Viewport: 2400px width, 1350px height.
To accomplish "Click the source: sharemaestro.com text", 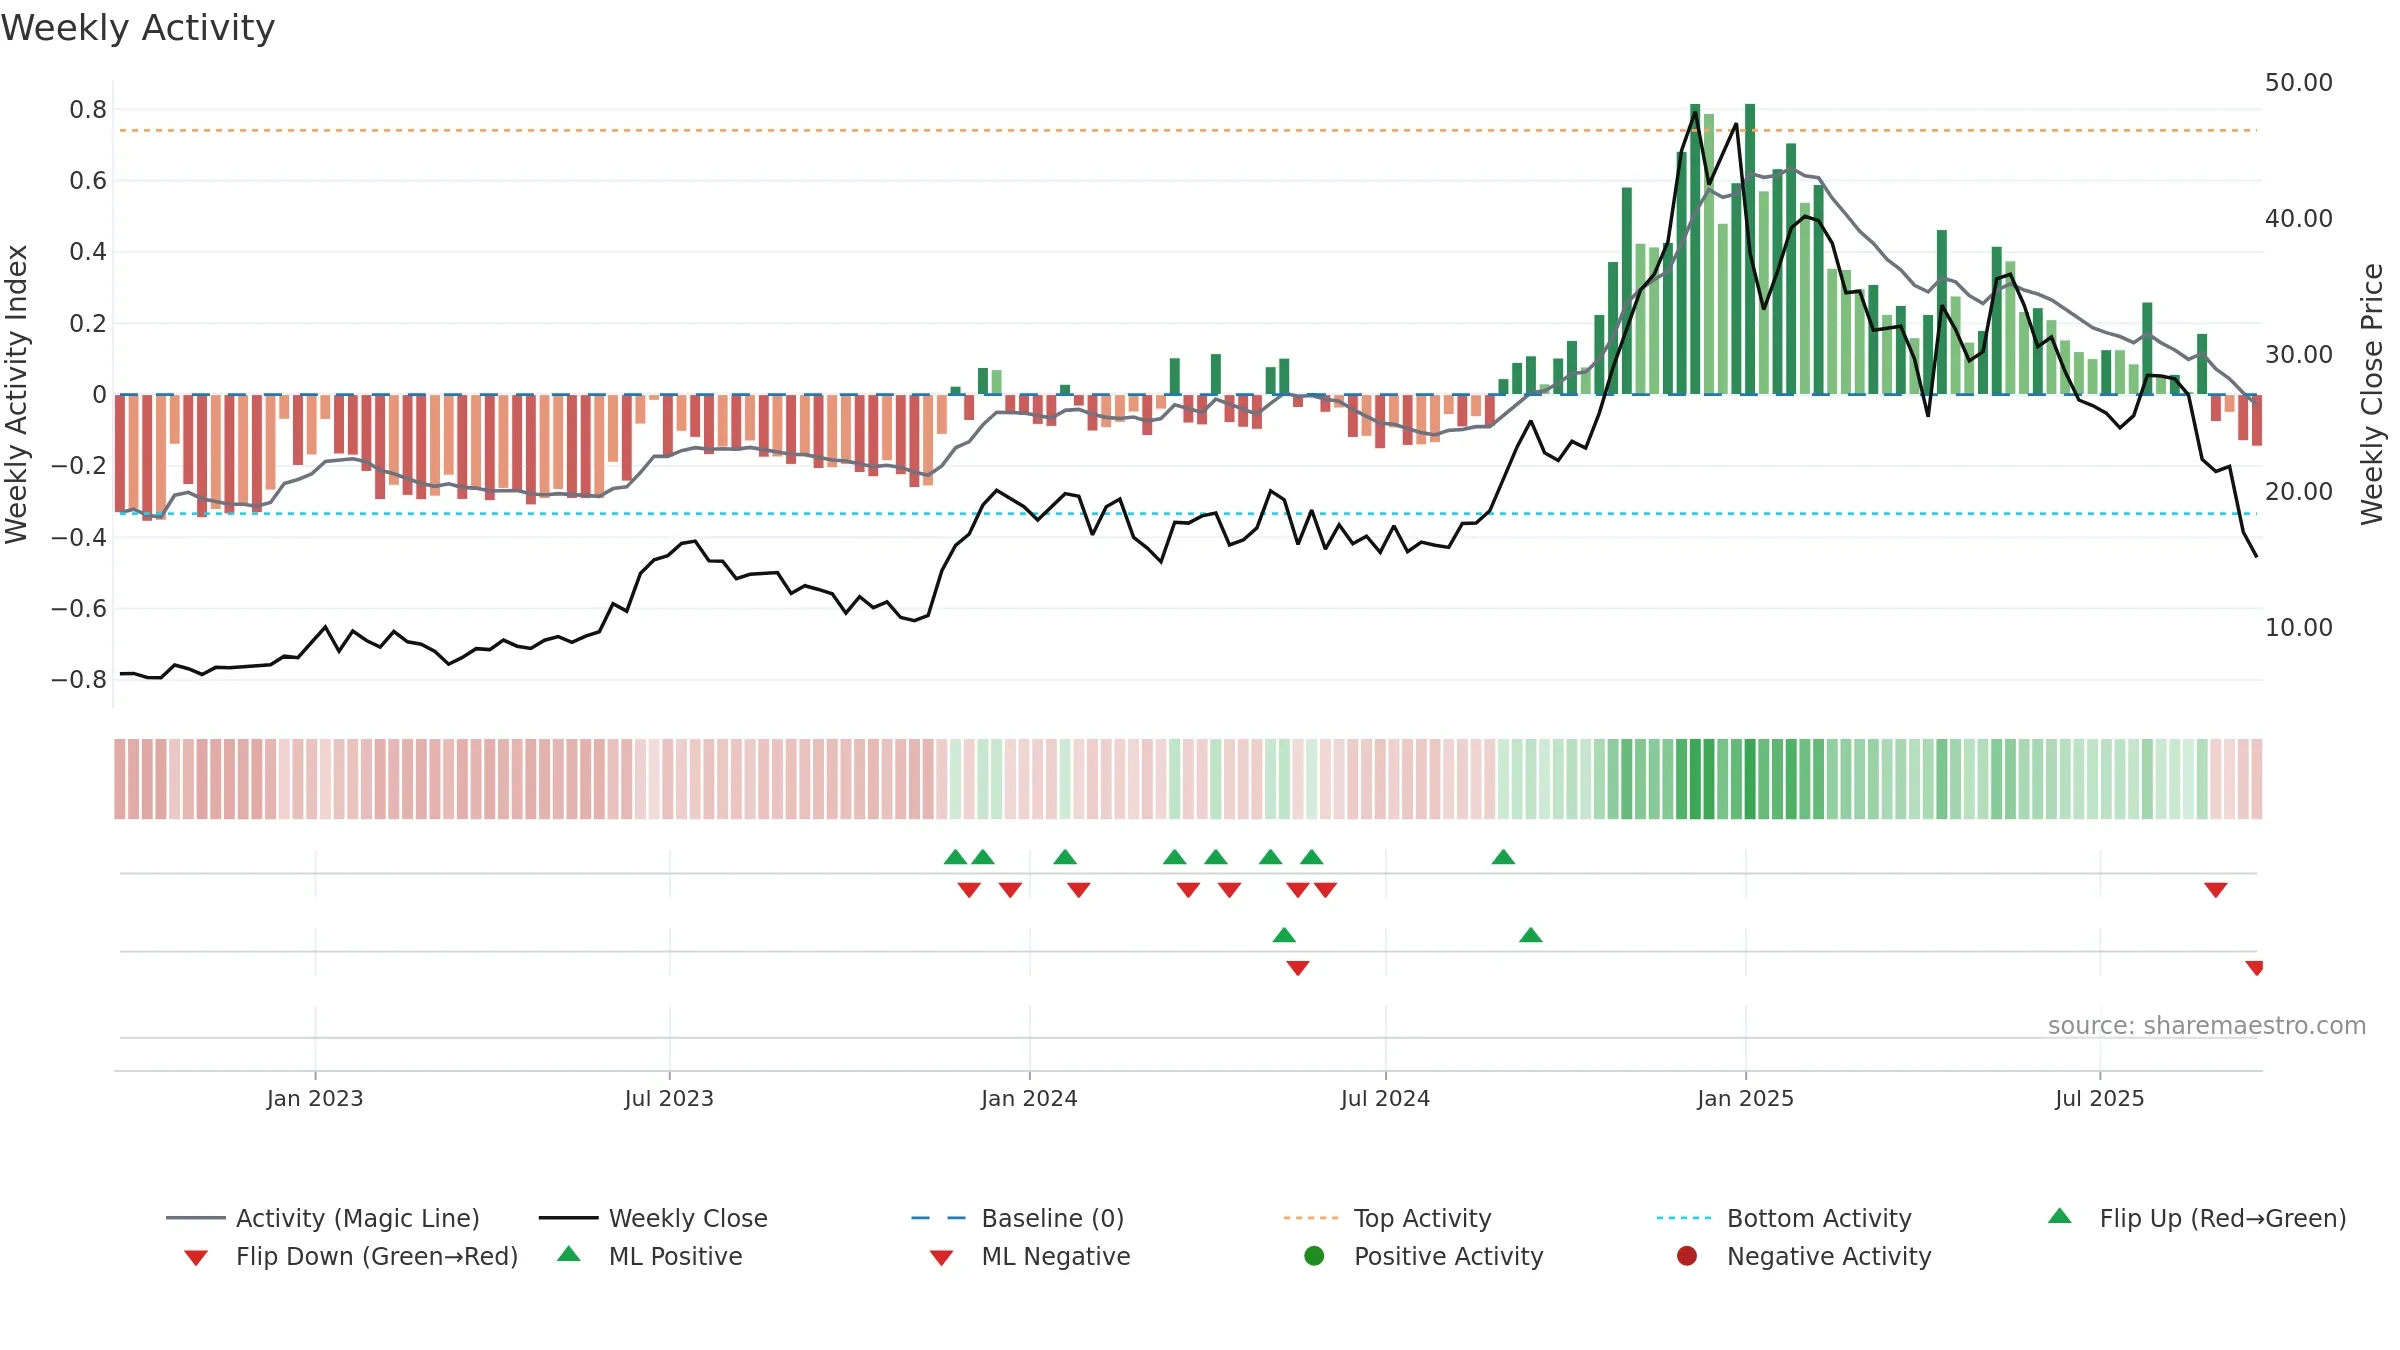I will [x=2207, y=1026].
